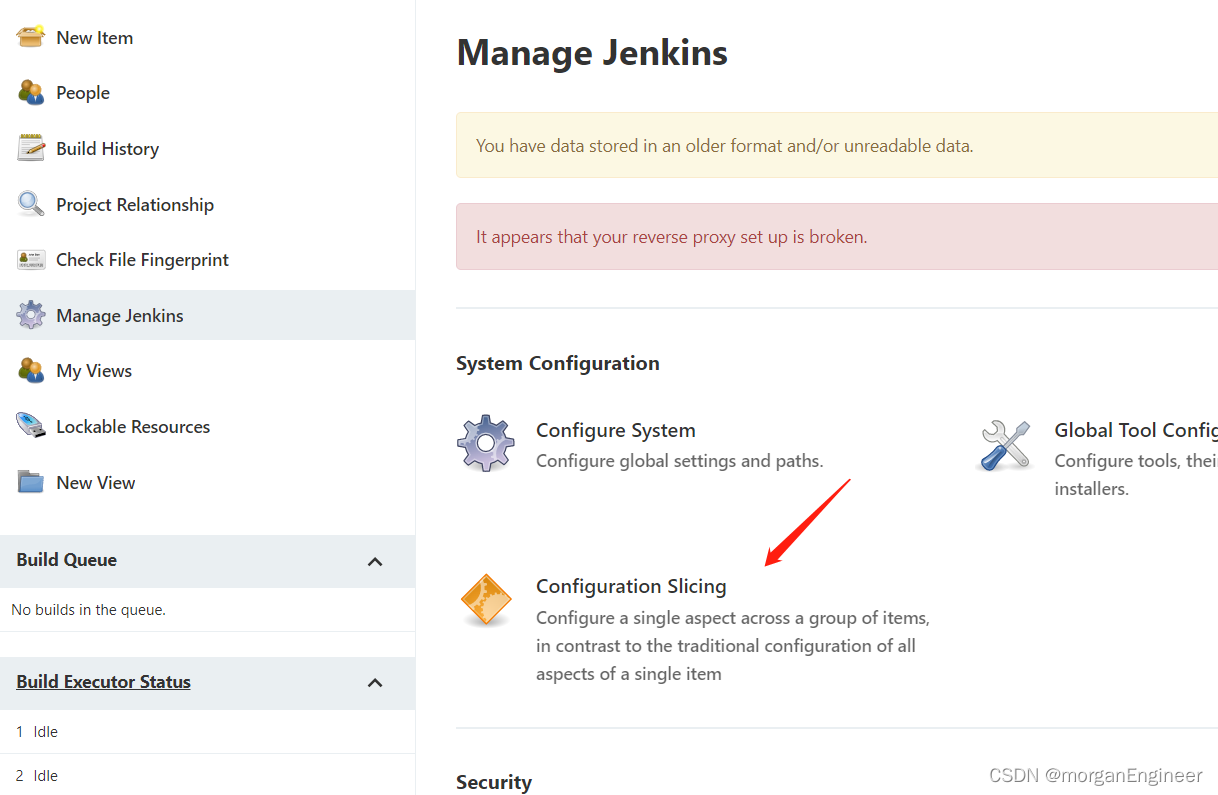
Task: Go to People page
Action: tap(83, 93)
